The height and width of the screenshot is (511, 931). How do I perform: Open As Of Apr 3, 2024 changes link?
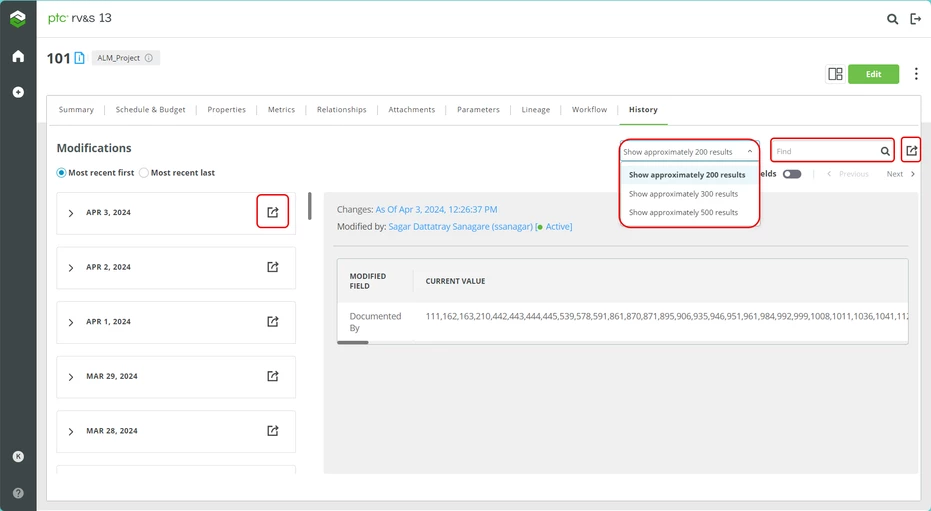pos(436,210)
